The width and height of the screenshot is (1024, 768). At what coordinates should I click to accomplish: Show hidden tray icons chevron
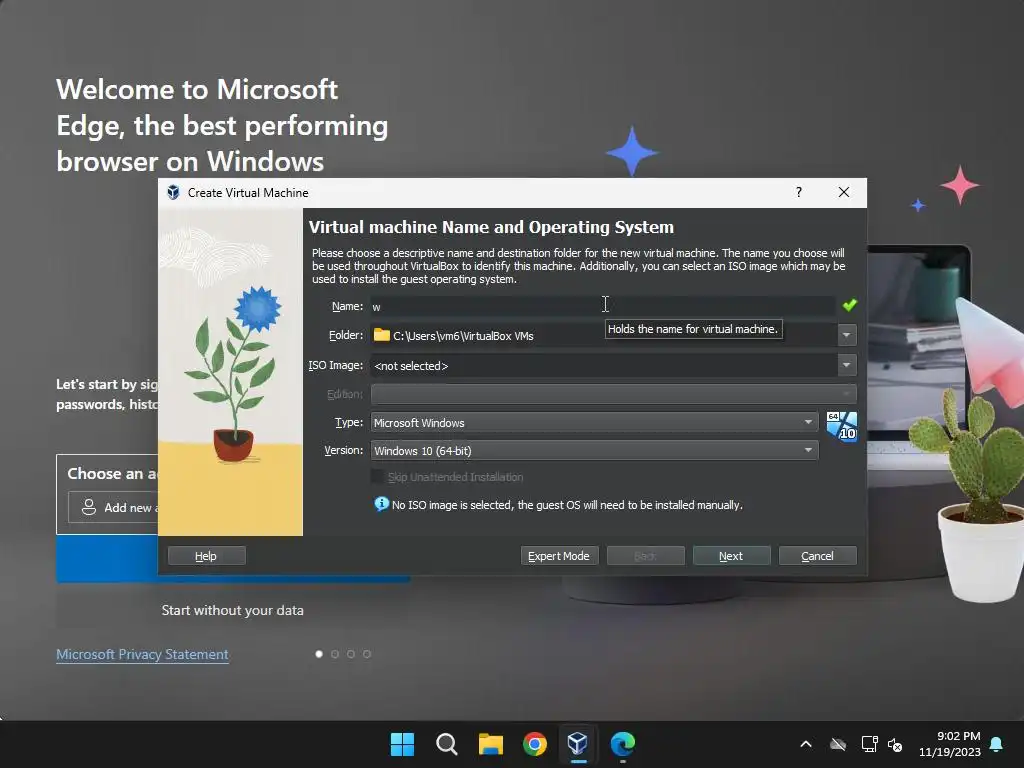tap(806, 744)
